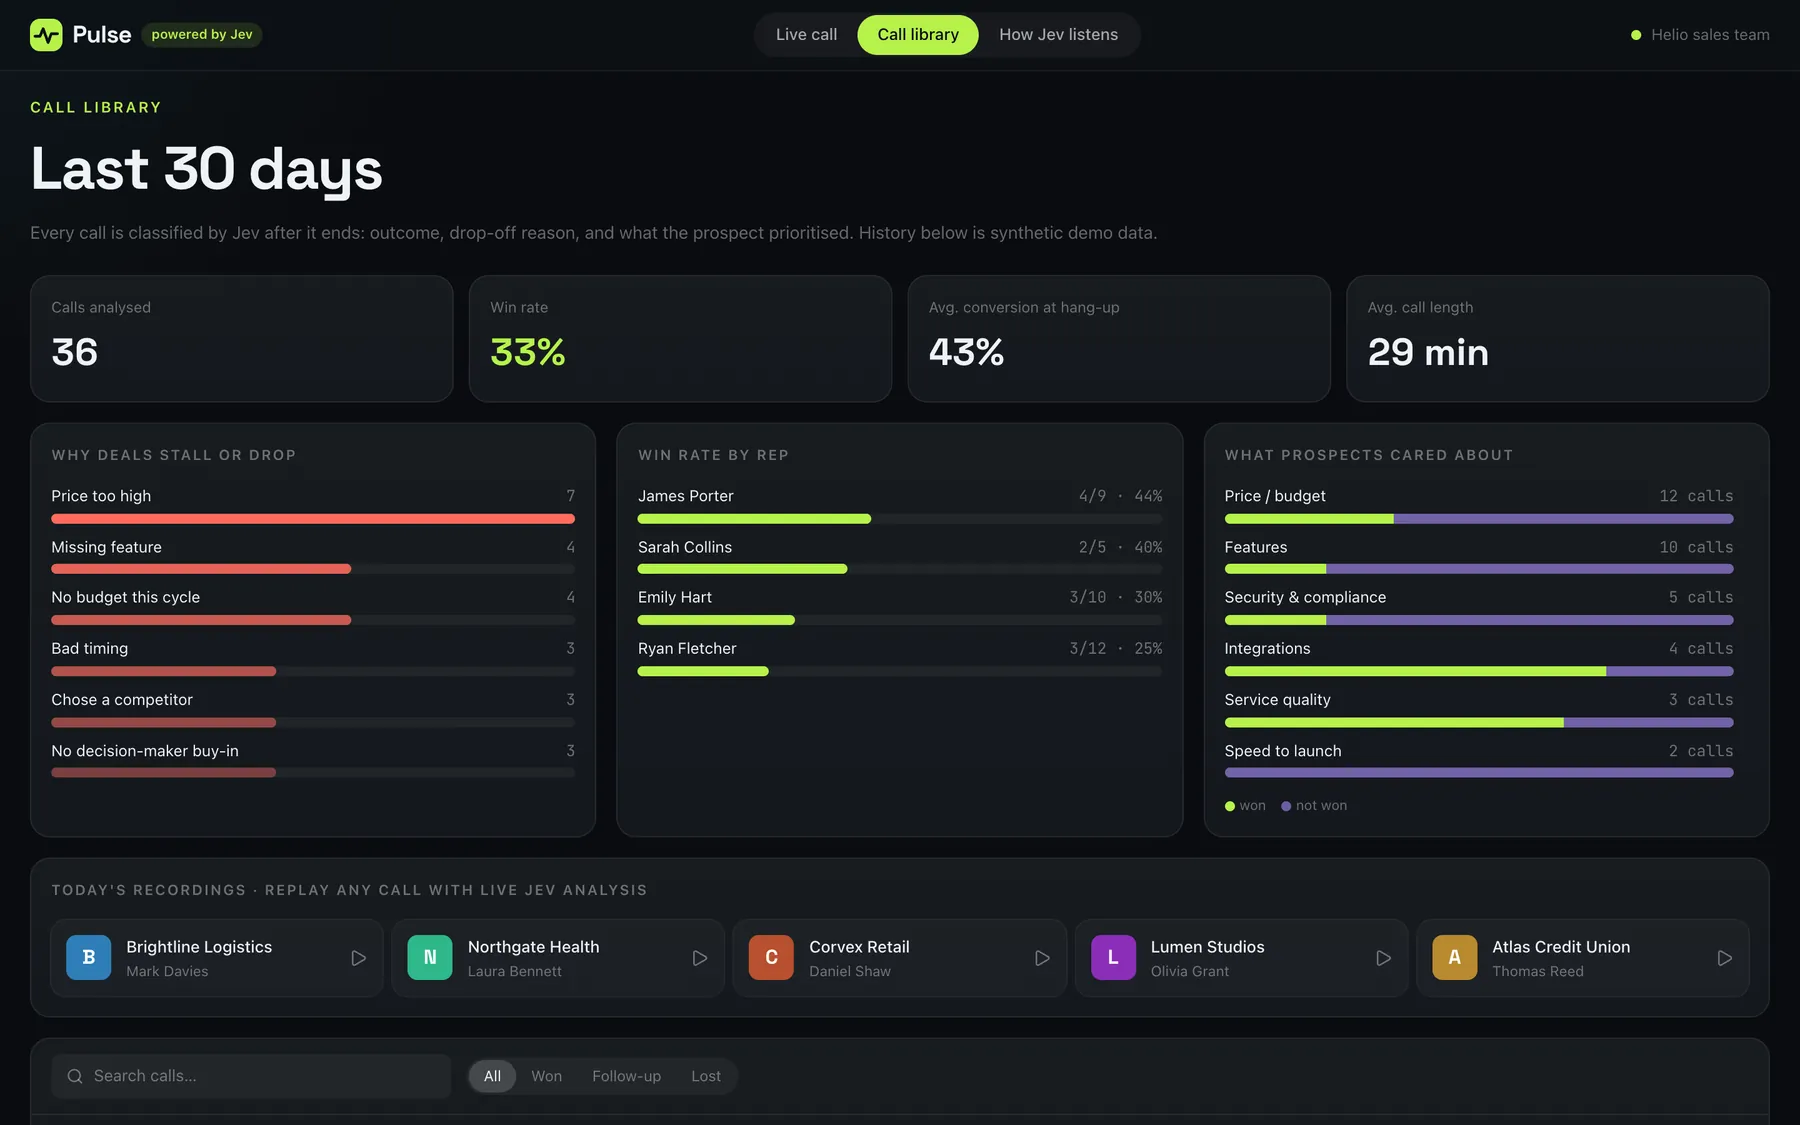The image size is (1800, 1125).
Task: Click the powered by Jev badge
Action: [x=202, y=35]
